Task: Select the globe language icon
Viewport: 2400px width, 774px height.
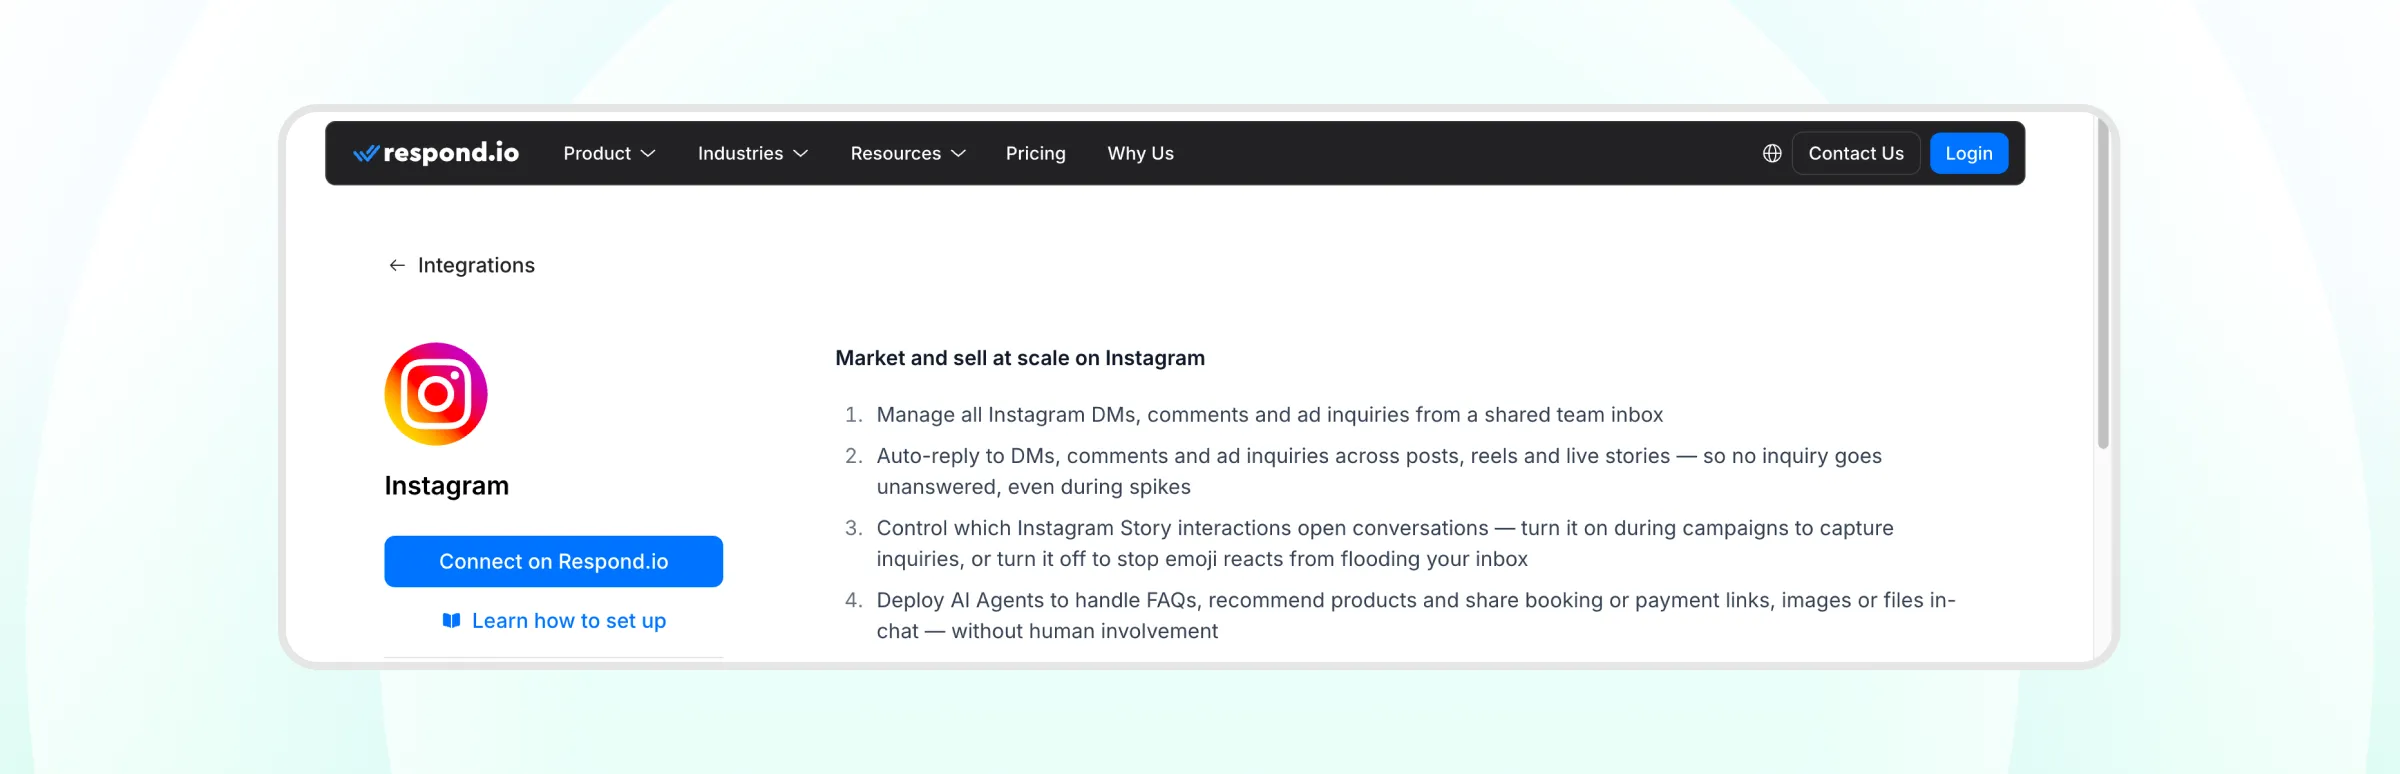Action: point(1772,153)
